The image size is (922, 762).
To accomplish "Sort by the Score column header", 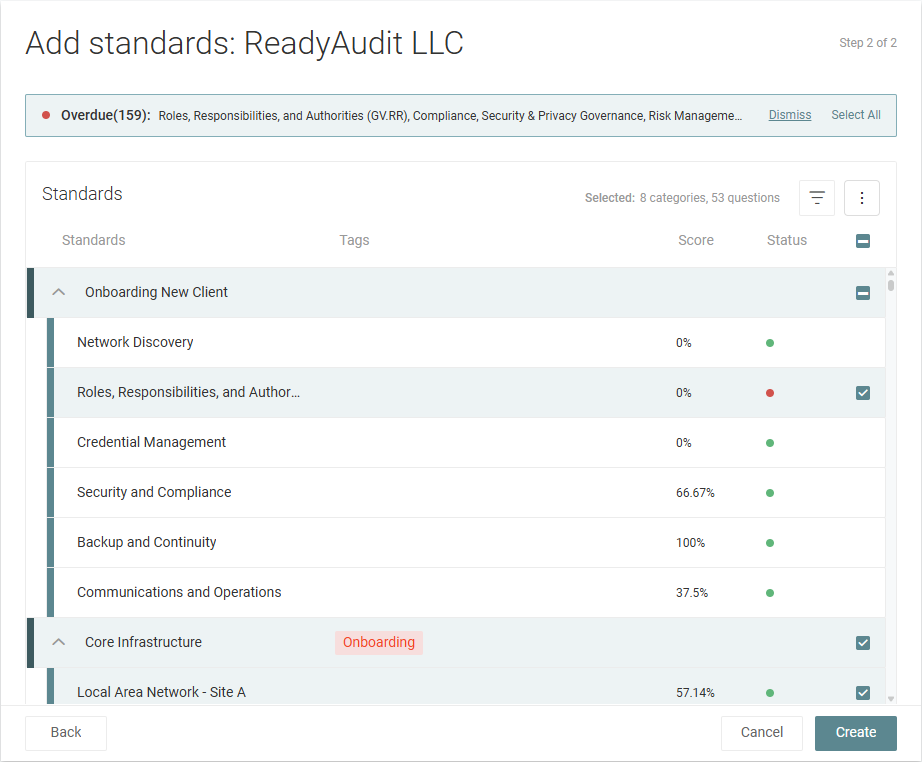I will click(x=696, y=240).
